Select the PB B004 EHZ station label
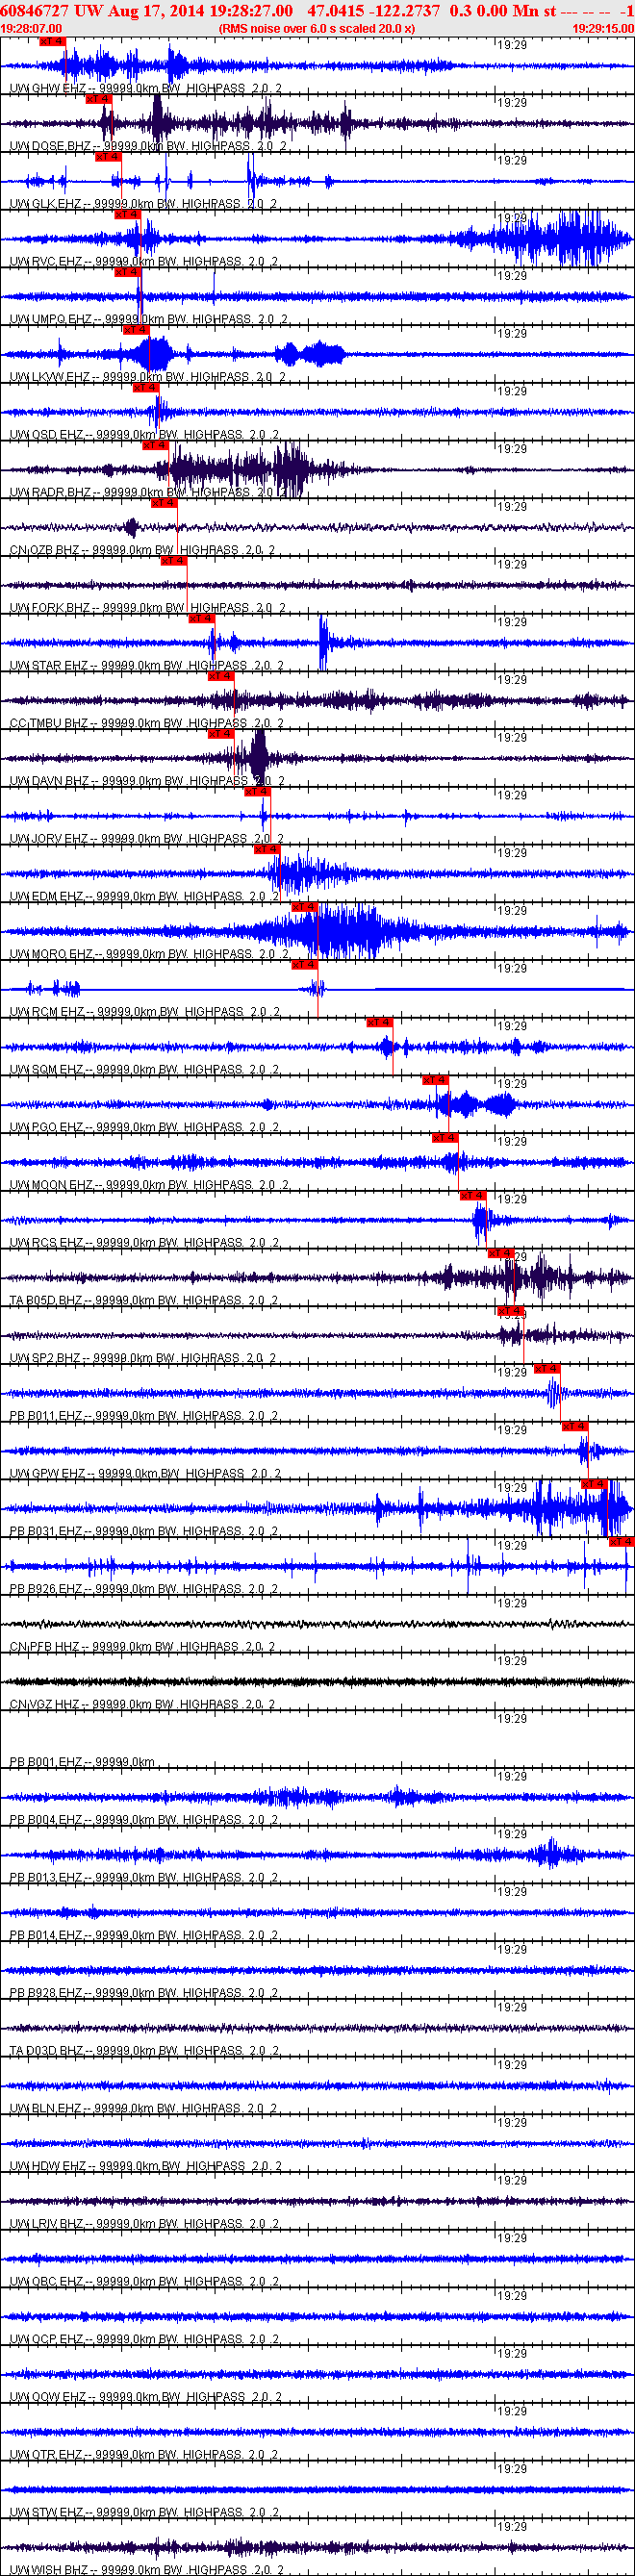 coord(144,1820)
